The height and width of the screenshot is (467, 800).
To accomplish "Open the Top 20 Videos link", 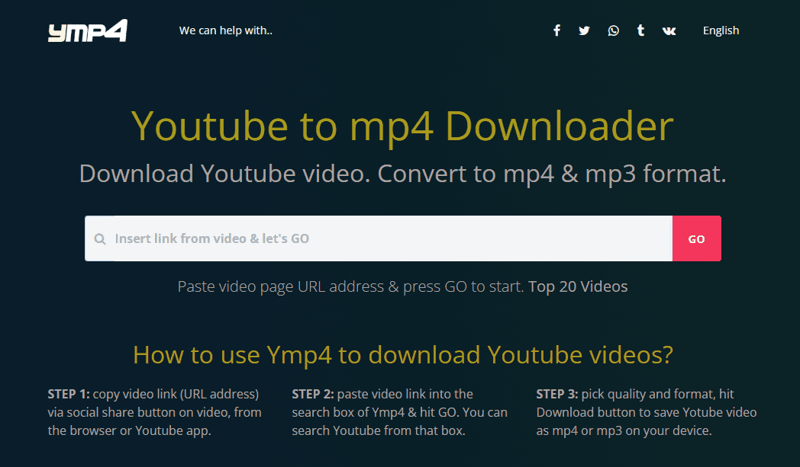I will 578,286.
